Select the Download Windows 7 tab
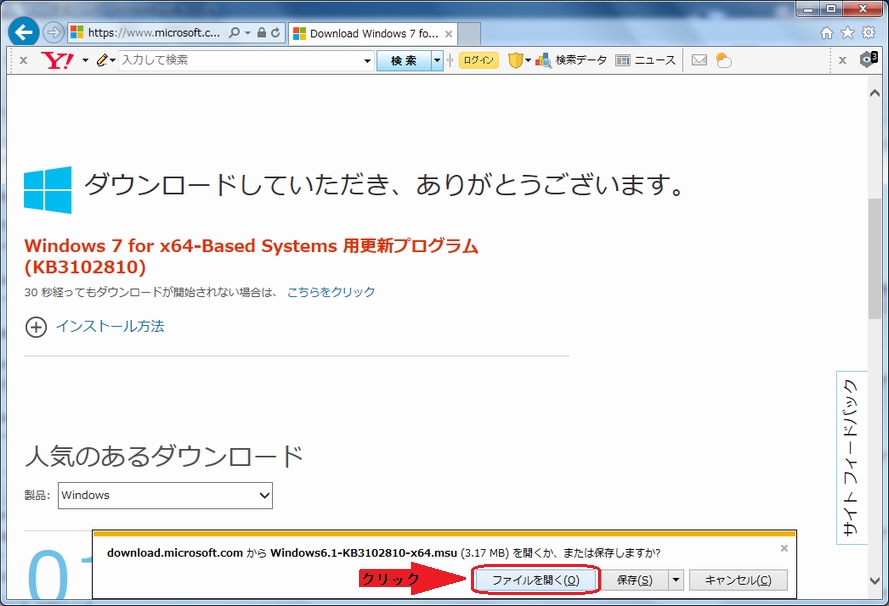The image size is (889, 606). coord(372,33)
